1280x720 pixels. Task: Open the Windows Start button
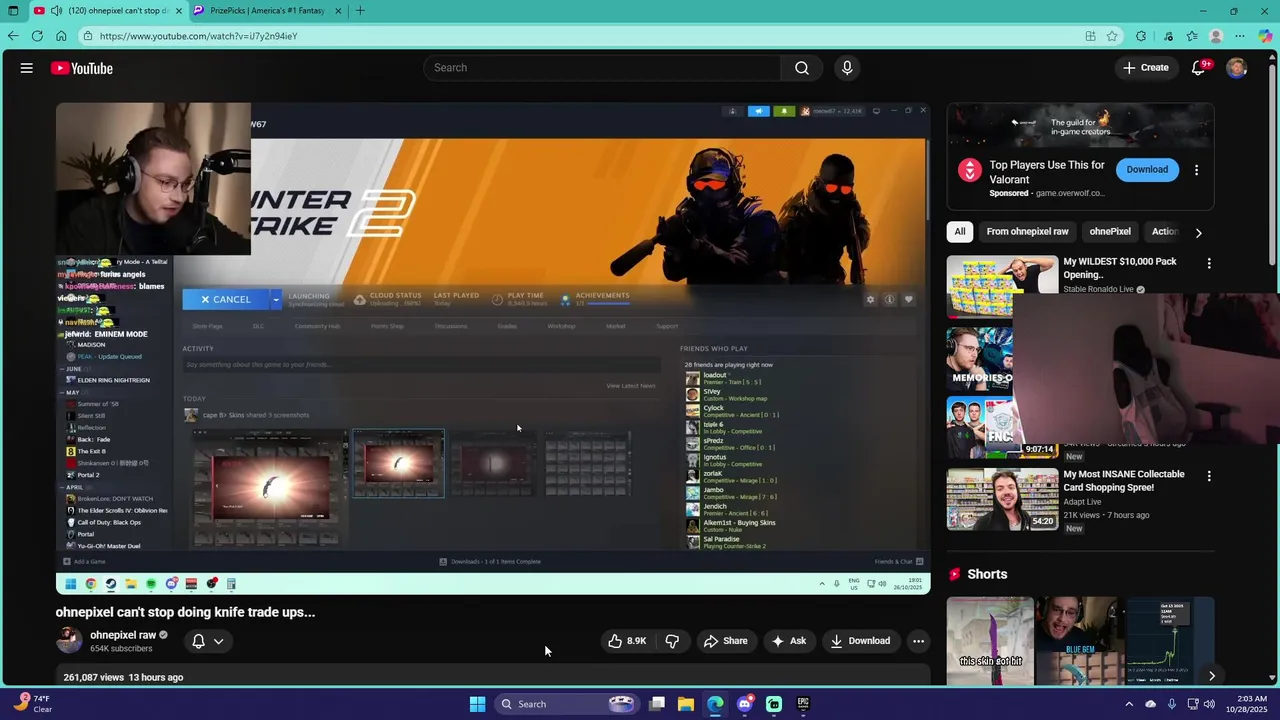pyautogui.click(x=477, y=704)
